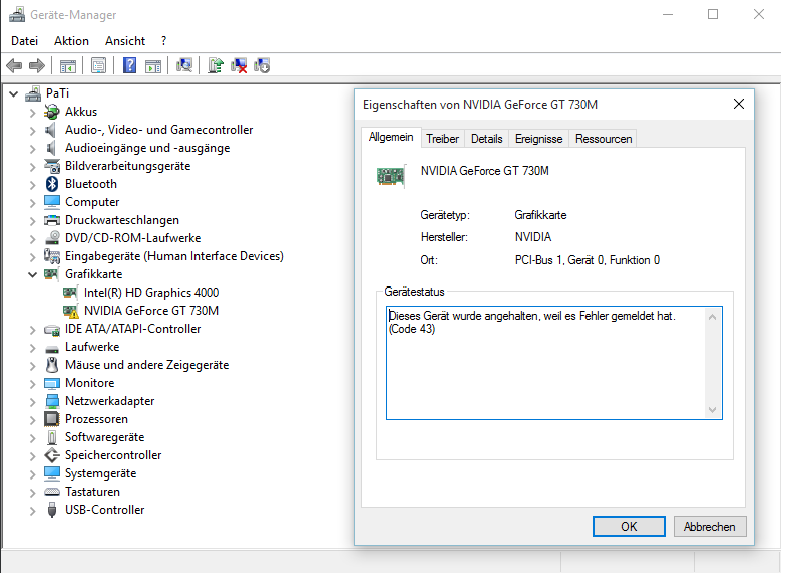This screenshot has width=785, height=578.
Task: Collapse the PaTi root node
Action: point(14,94)
